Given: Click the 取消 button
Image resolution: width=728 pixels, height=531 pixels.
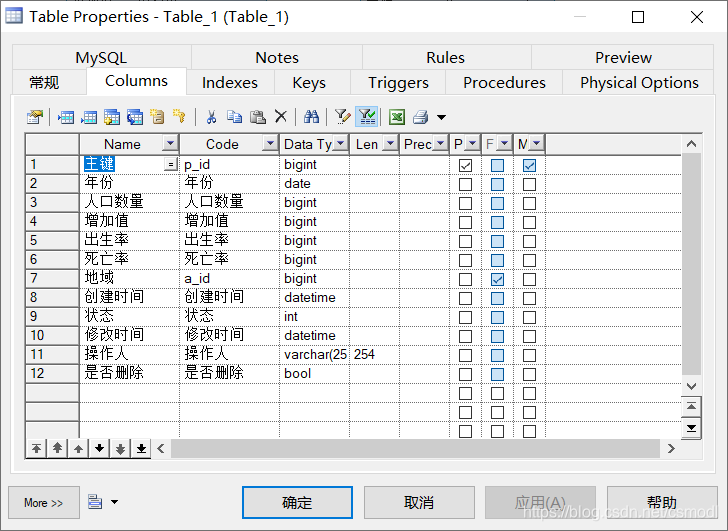Looking at the screenshot, I should coord(419,502).
